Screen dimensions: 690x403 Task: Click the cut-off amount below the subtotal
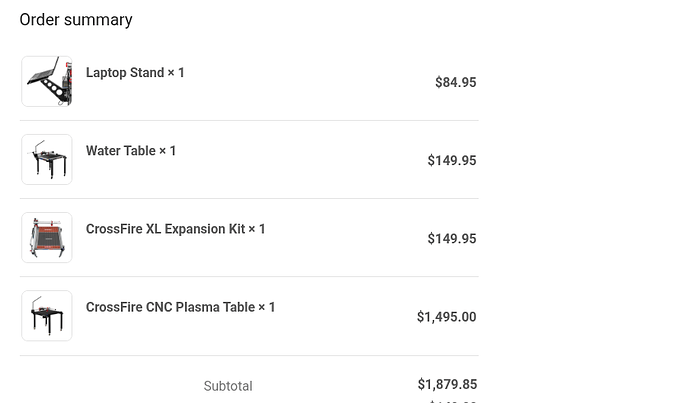point(452,400)
